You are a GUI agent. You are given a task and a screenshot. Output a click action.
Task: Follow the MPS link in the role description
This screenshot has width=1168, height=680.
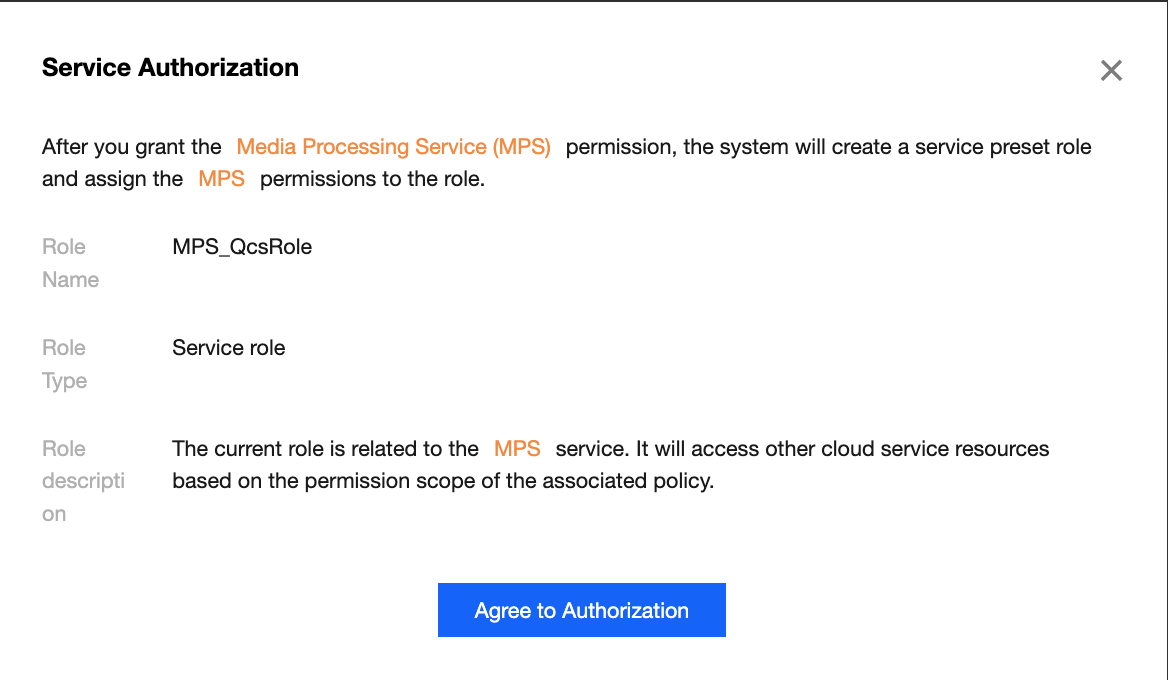click(x=517, y=449)
